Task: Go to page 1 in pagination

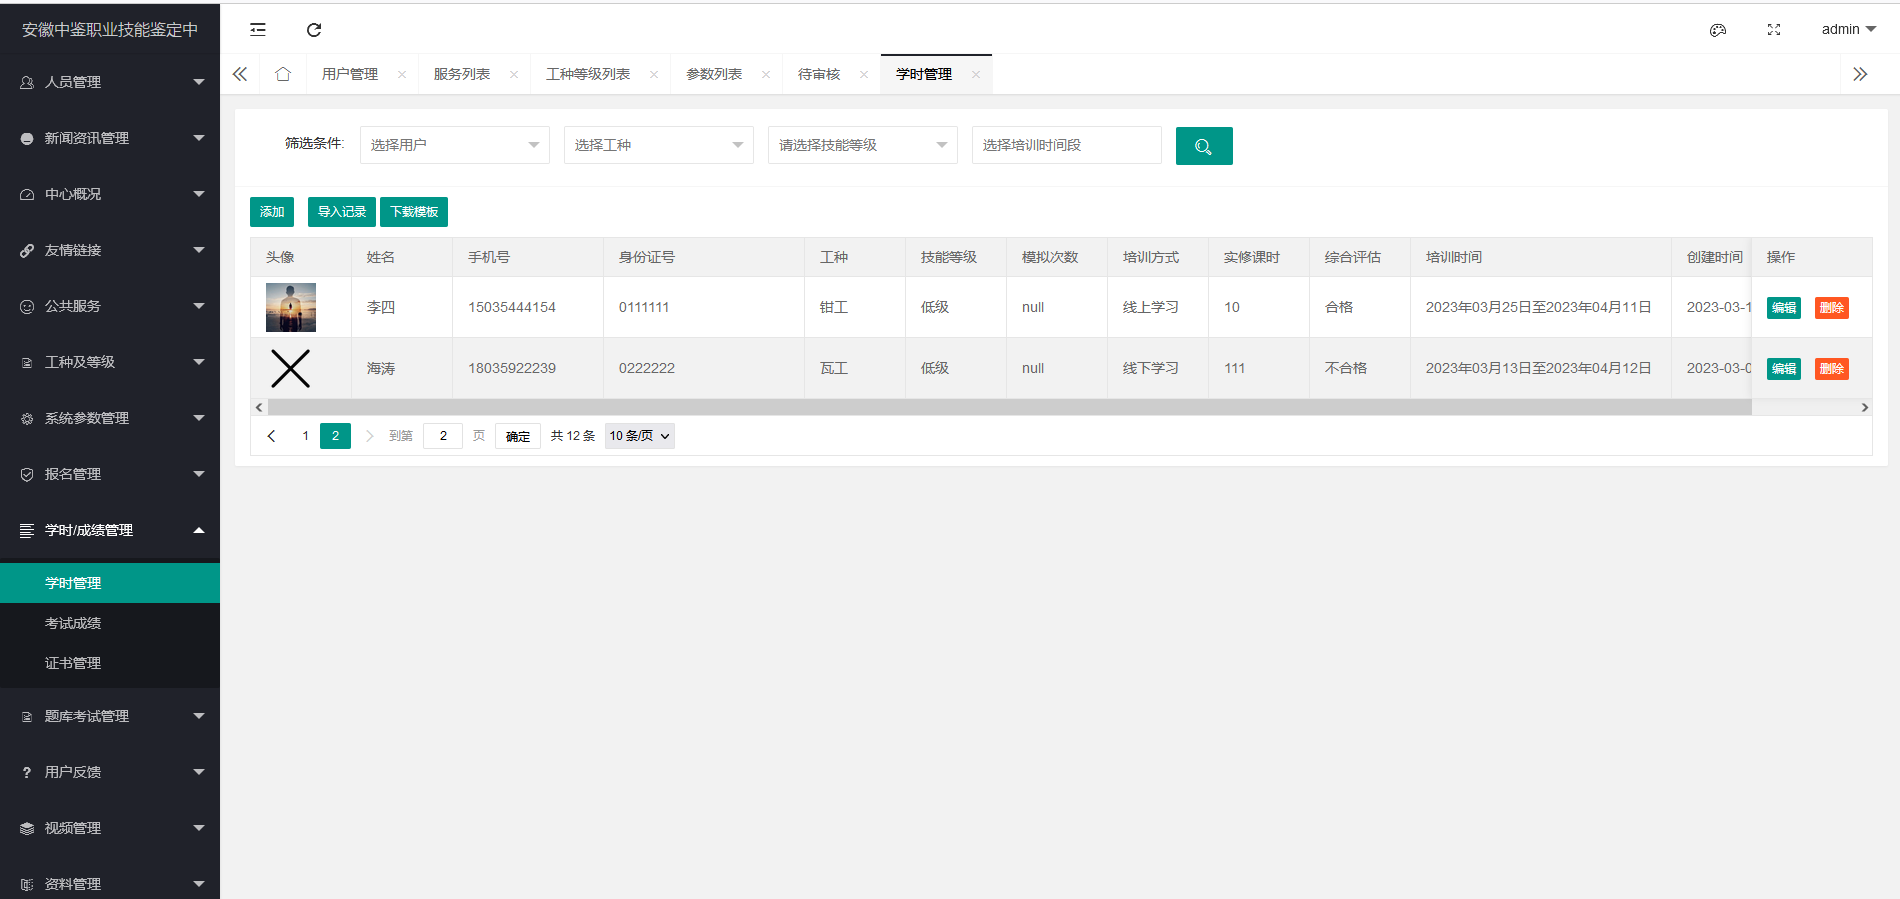Action: pyautogui.click(x=305, y=436)
